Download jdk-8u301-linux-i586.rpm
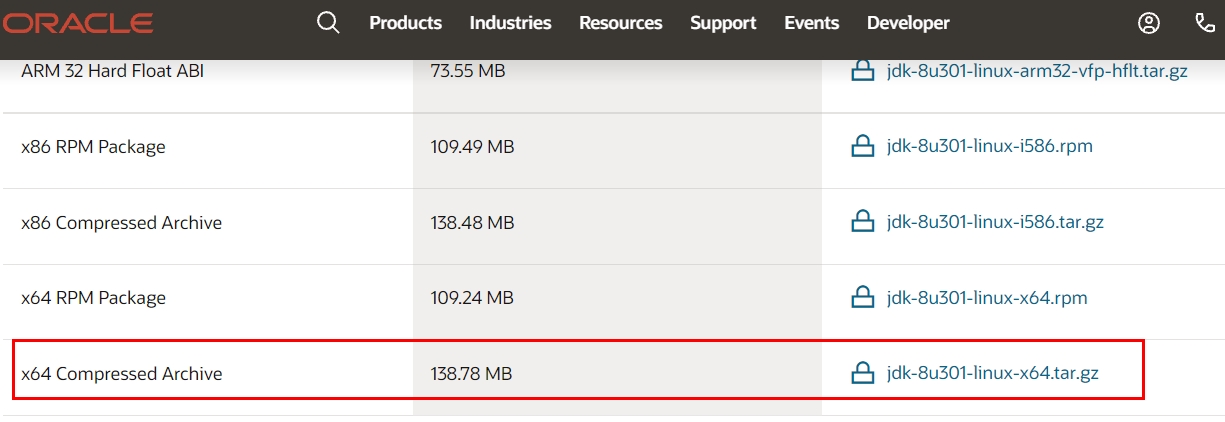Viewport: 1225px width, 422px height. [x=989, y=147]
